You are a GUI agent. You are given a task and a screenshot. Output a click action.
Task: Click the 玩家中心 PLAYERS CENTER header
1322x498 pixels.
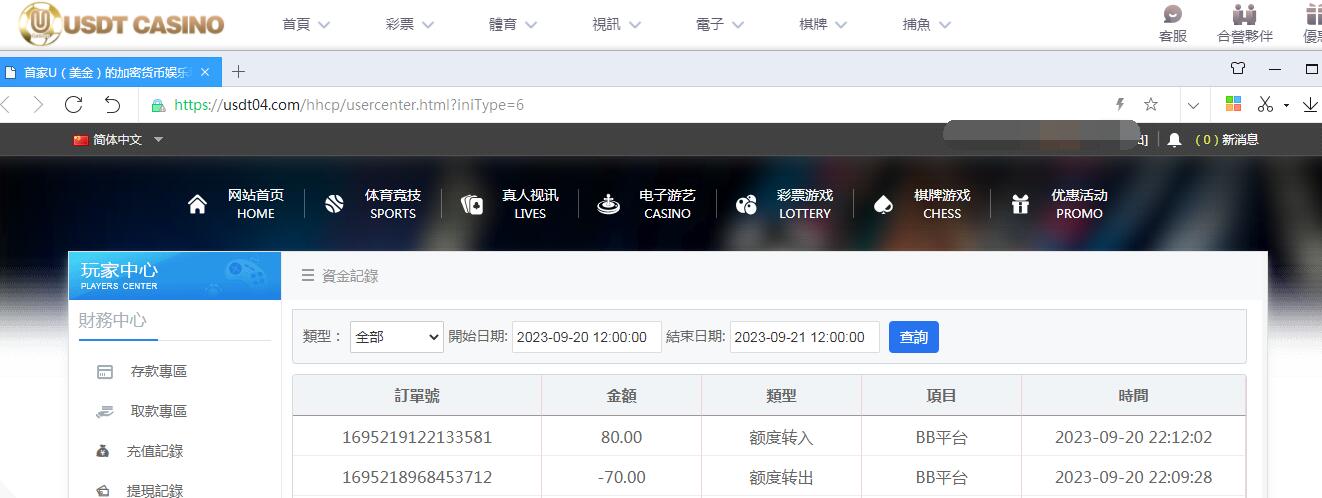175,276
